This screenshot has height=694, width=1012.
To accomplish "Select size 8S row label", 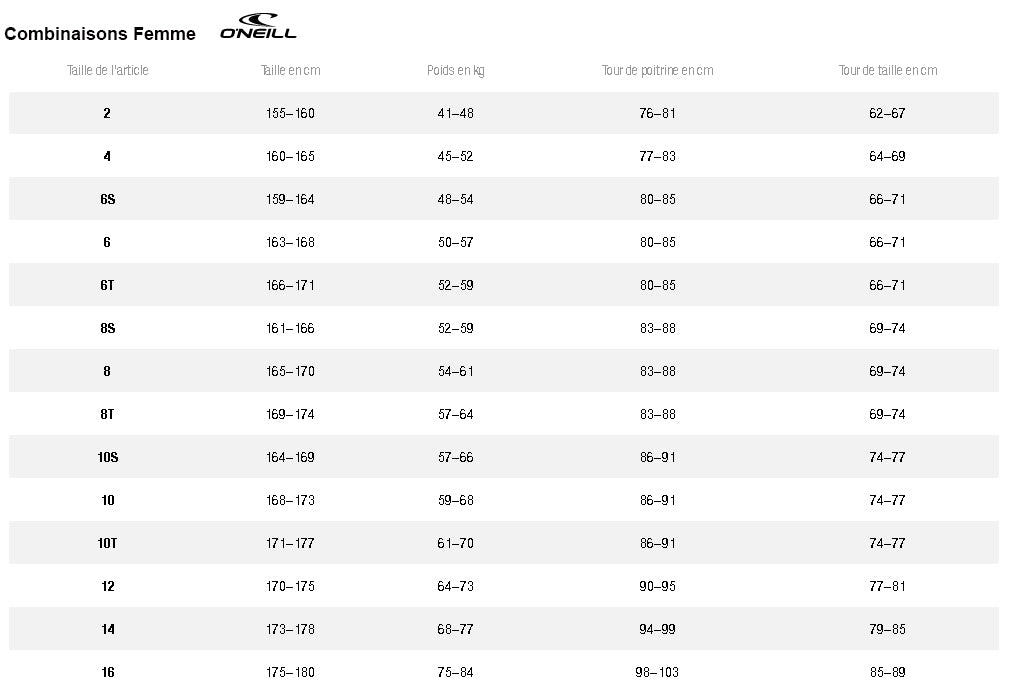I will point(108,329).
